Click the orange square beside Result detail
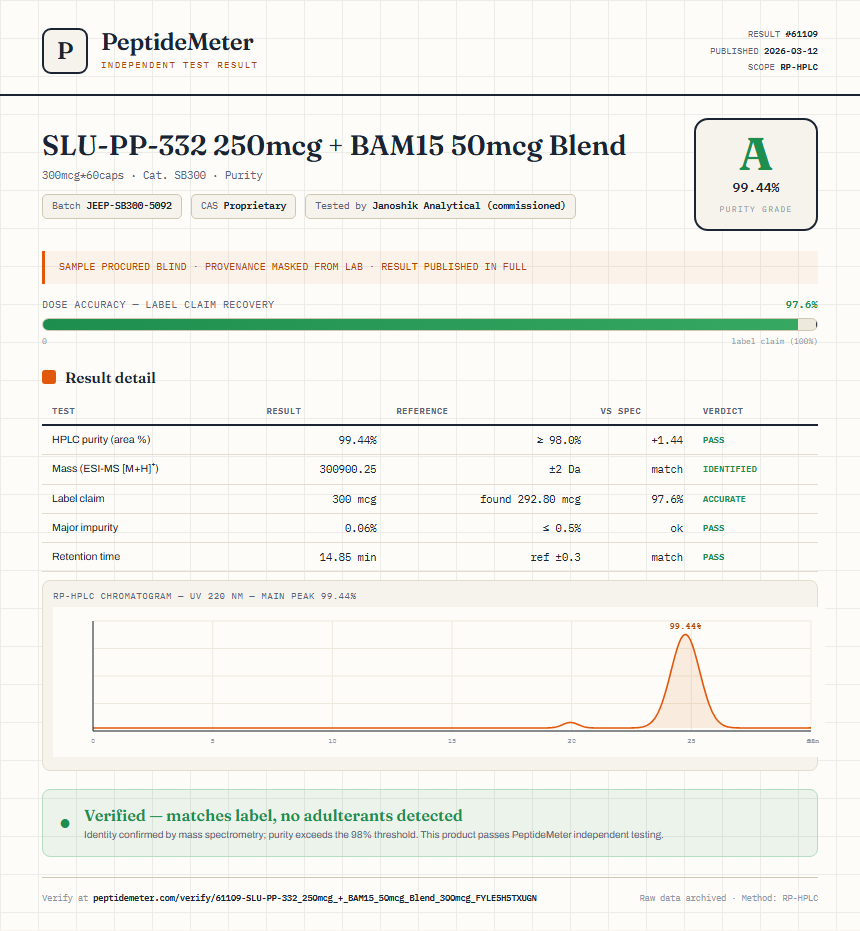Viewport: 860px width, 931px height. coord(49,377)
